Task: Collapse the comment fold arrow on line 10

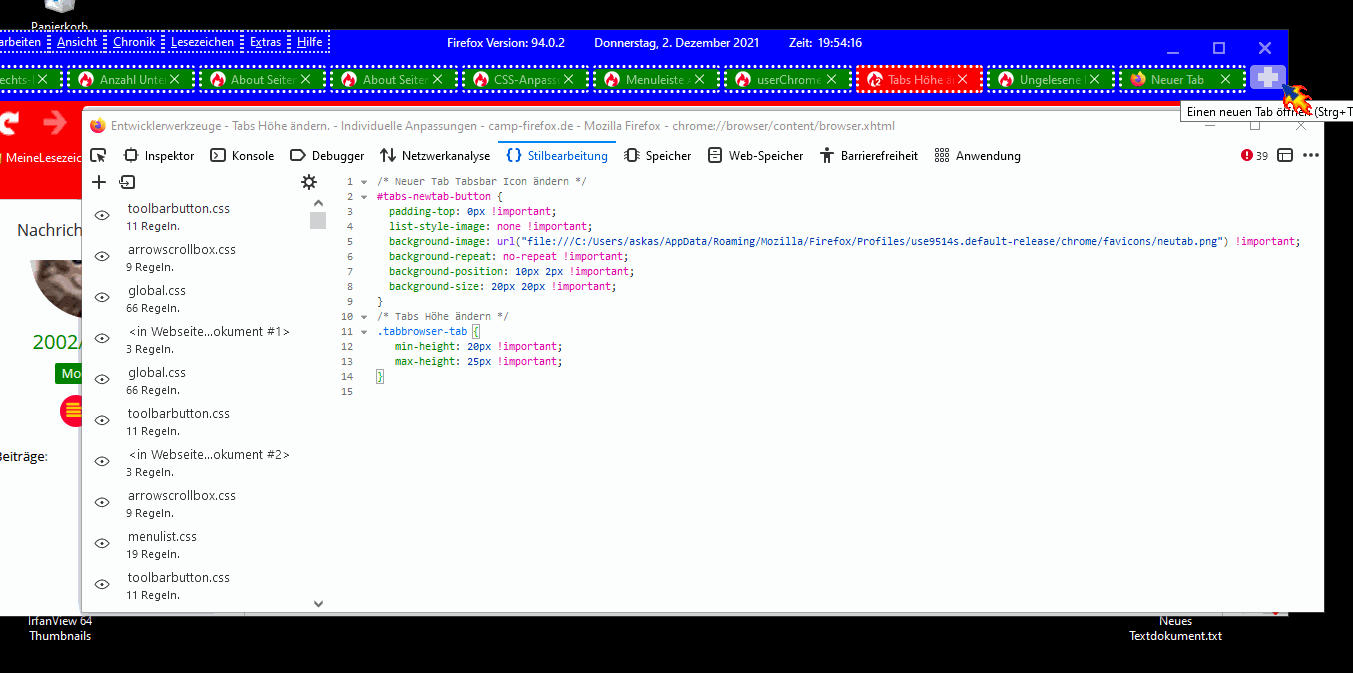Action: click(364, 317)
